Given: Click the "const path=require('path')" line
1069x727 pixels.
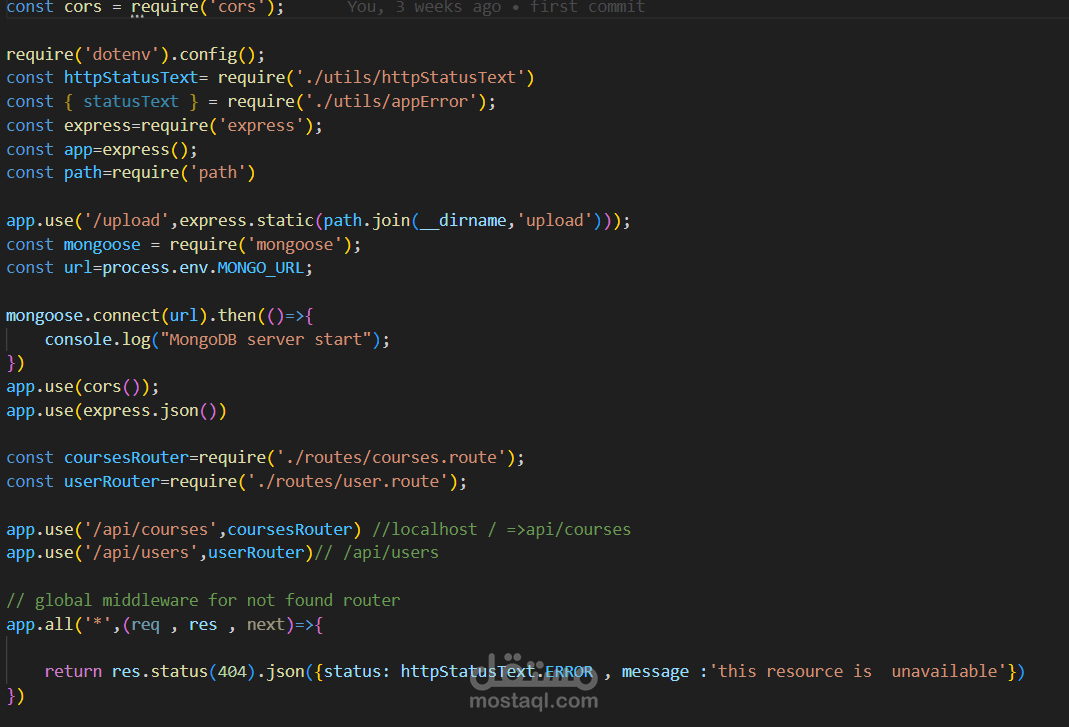Looking at the screenshot, I should tap(131, 173).
